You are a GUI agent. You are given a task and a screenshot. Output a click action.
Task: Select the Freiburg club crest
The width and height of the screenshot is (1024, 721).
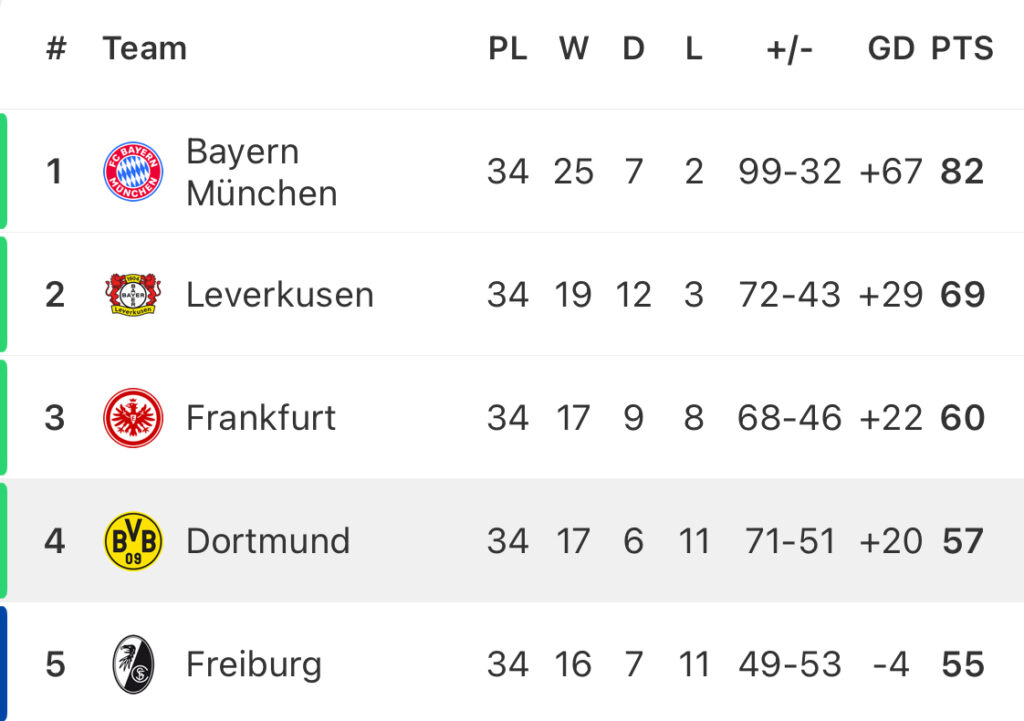click(133, 664)
